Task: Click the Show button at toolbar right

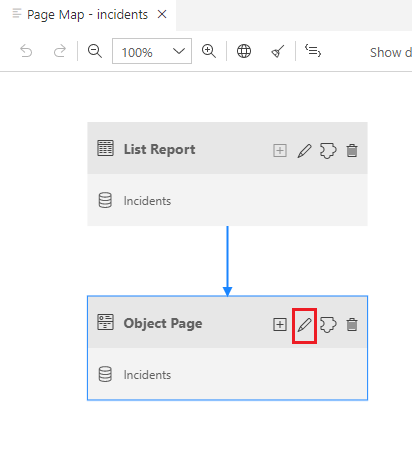Action: point(390,52)
